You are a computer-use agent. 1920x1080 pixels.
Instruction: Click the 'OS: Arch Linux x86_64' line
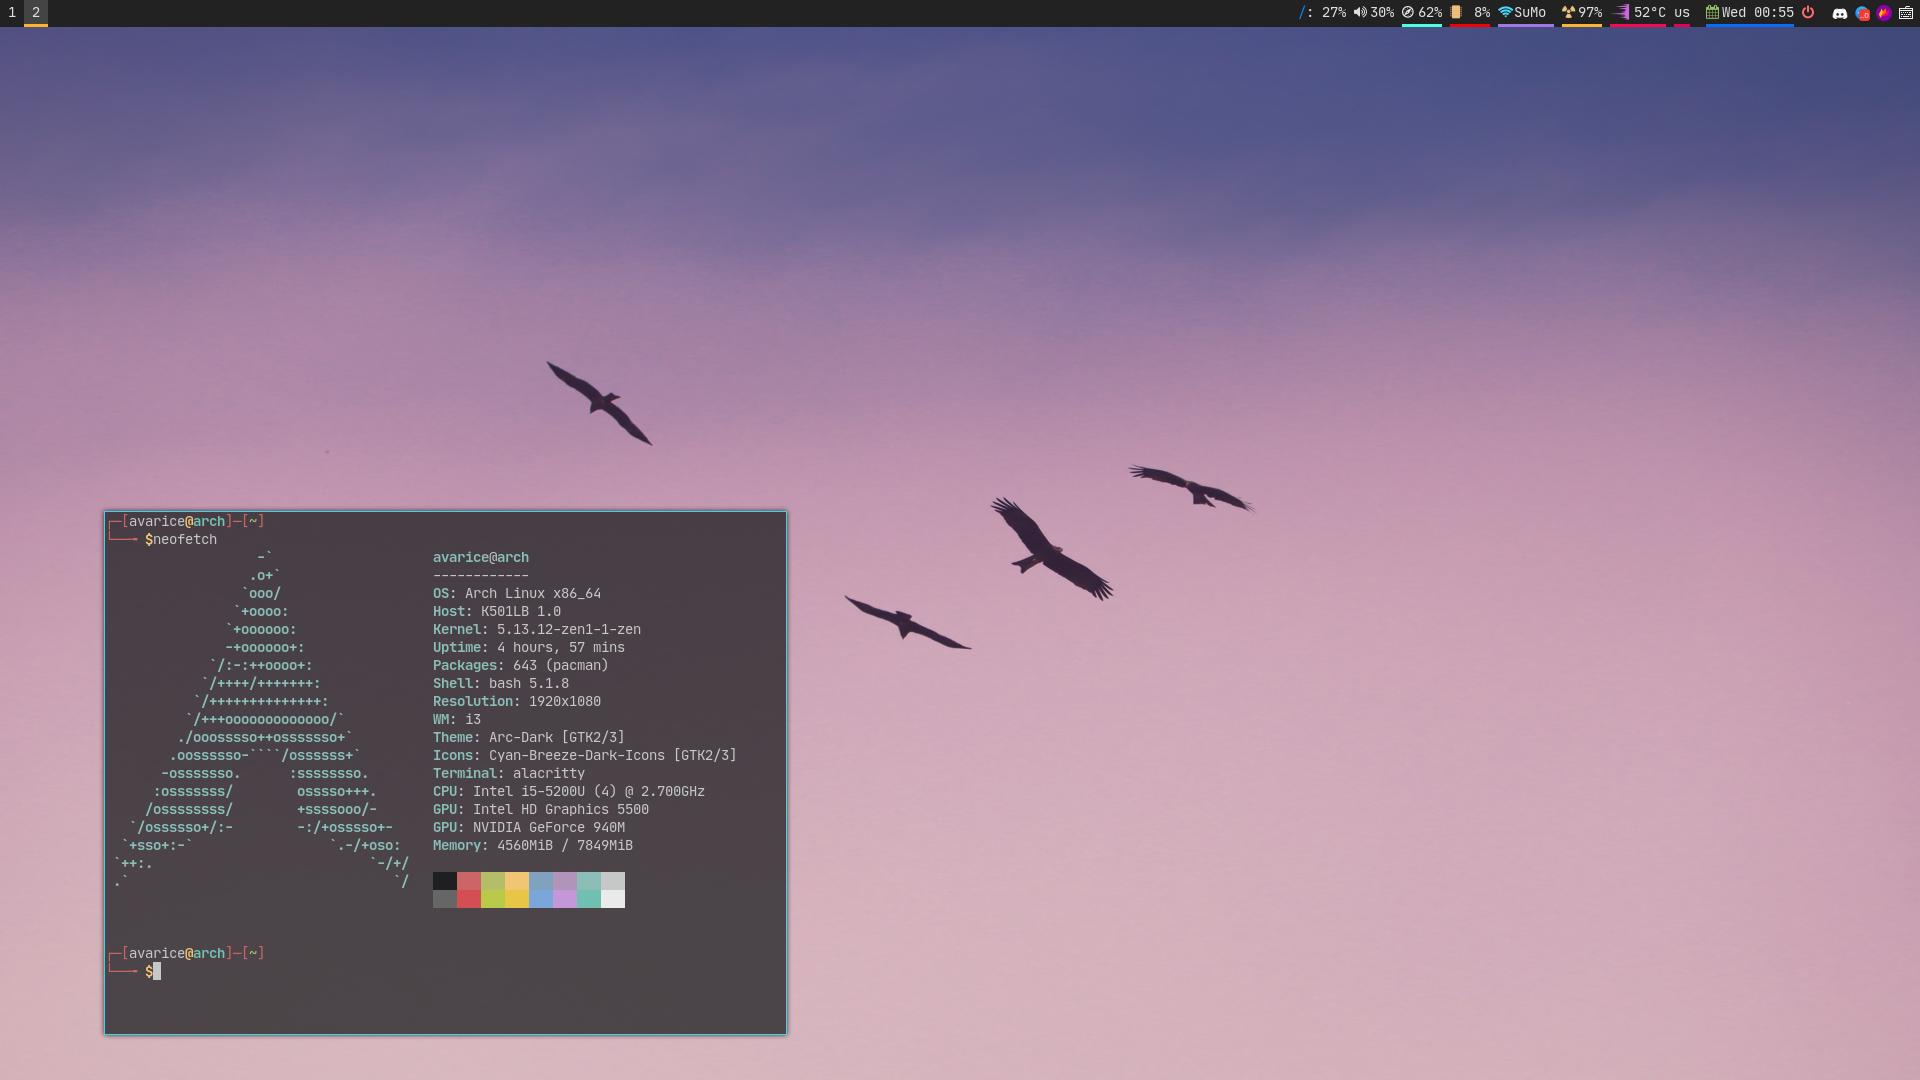tap(517, 594)
